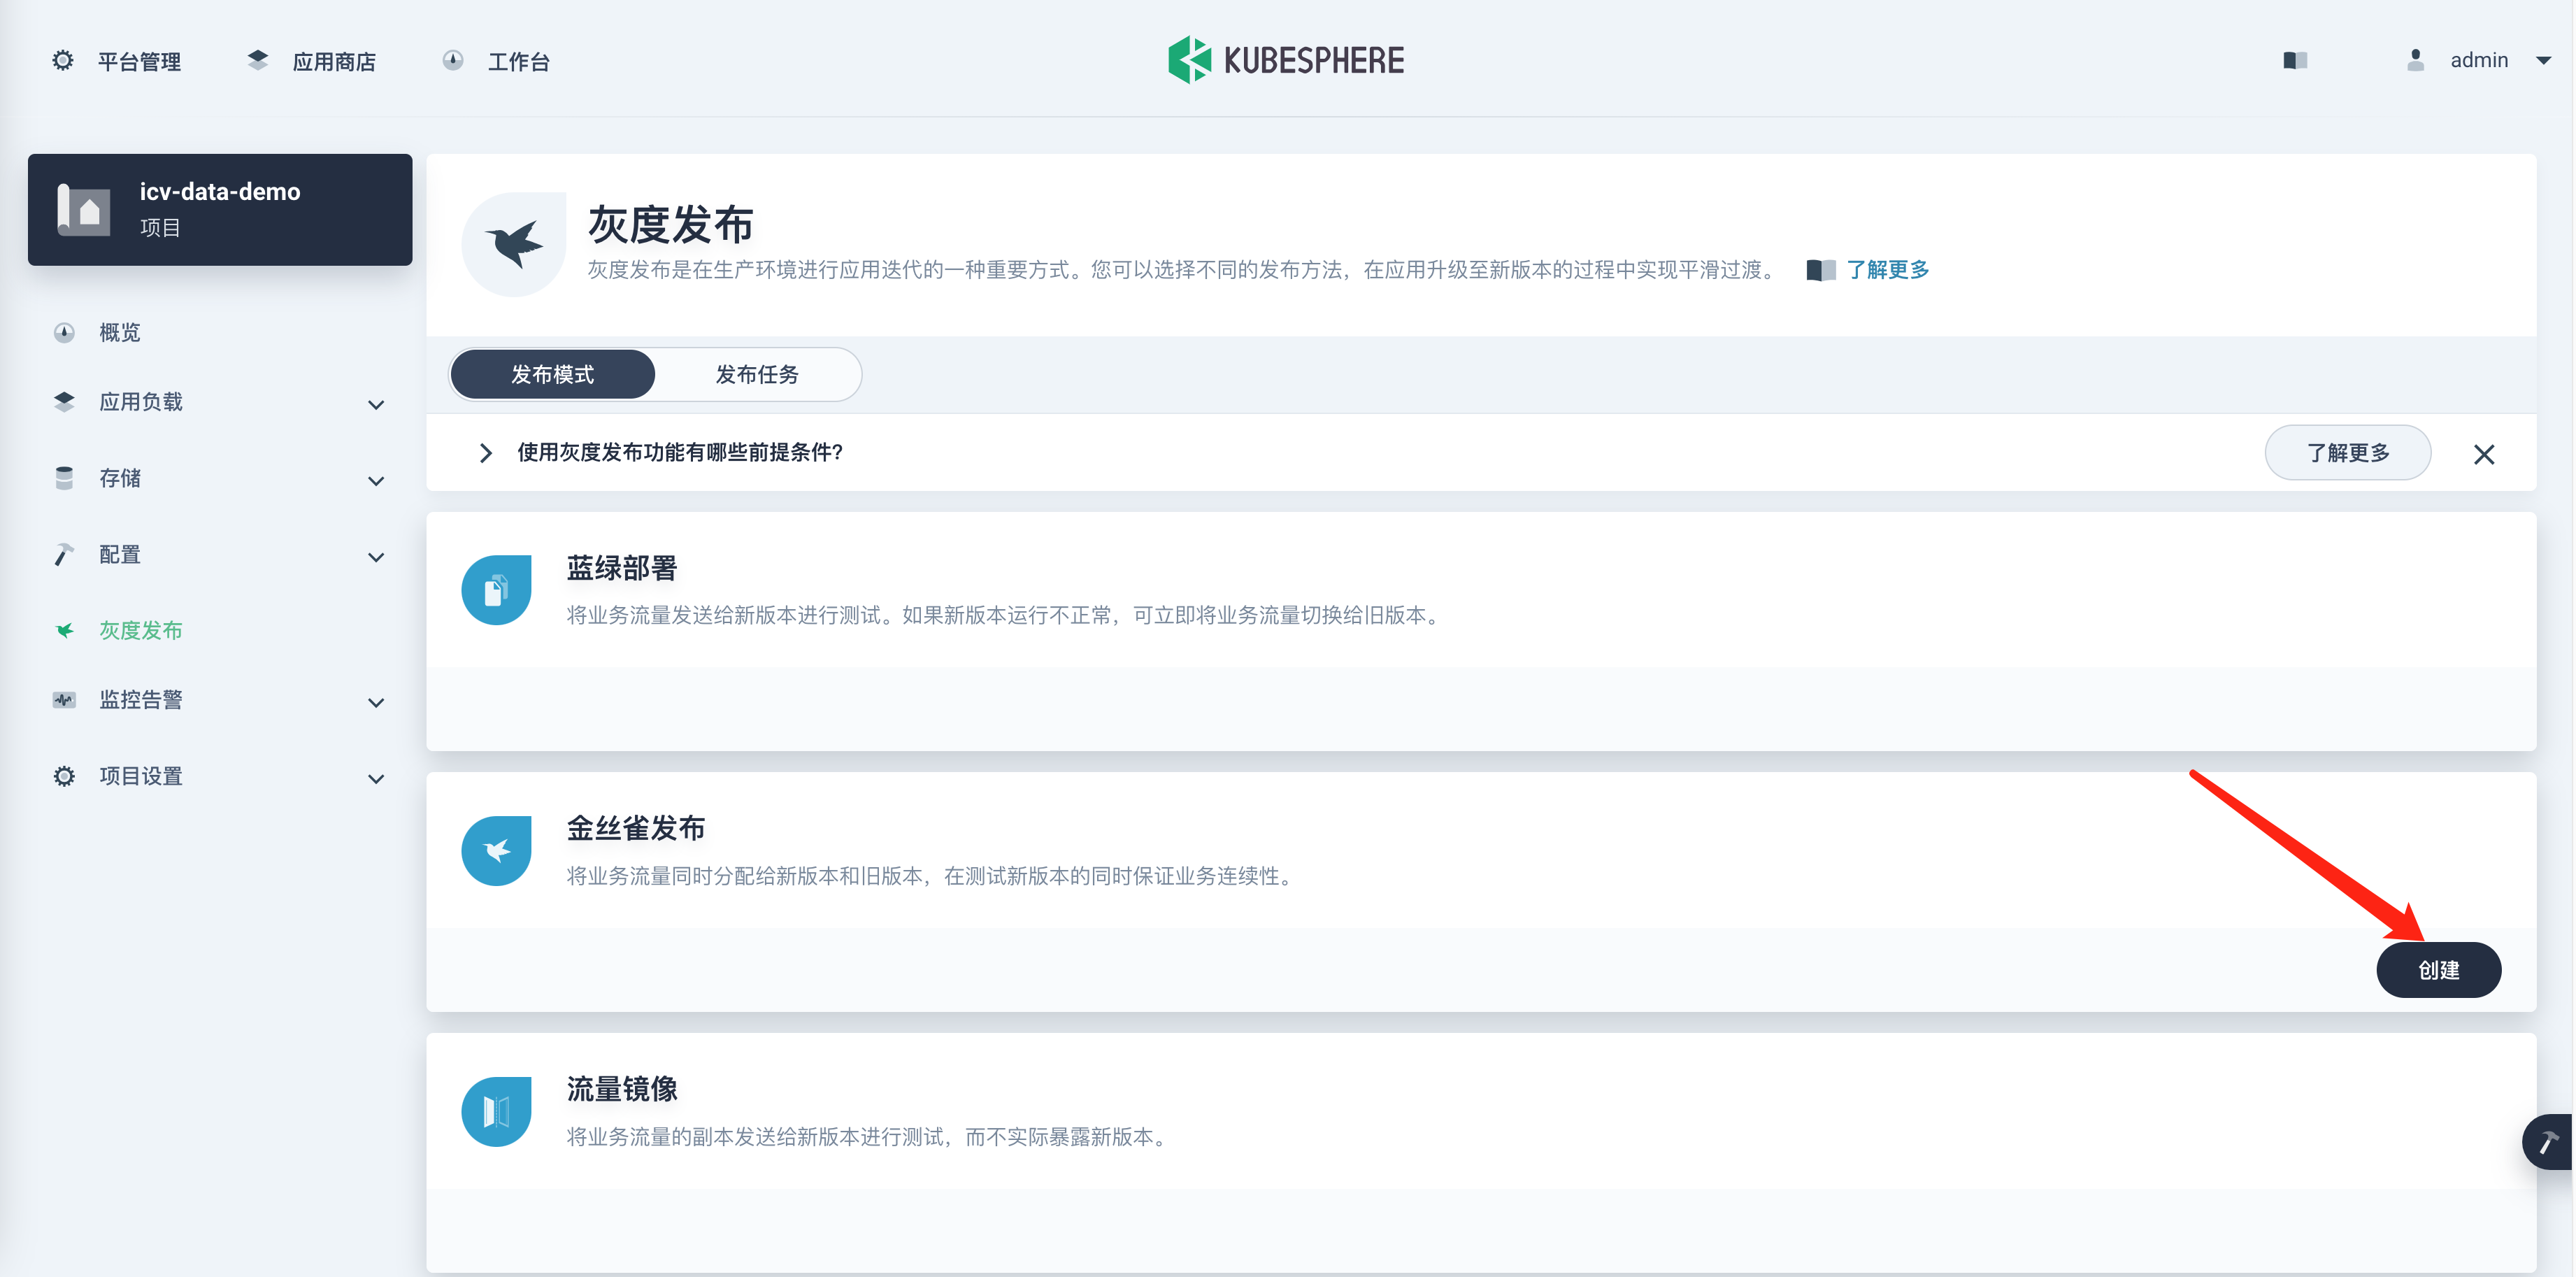This screenshot has height=1277, width=2576.
Task: Open the 平台管理 gear icon
Action: 63,61
